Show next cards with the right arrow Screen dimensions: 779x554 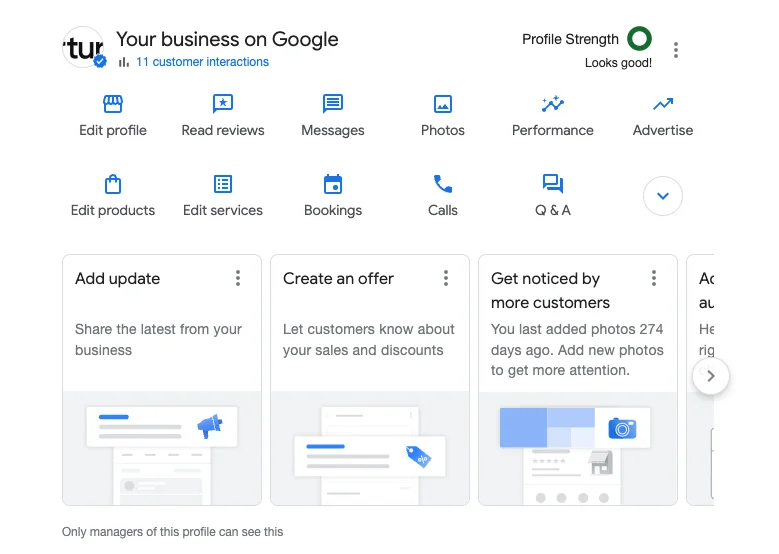pyautogui.click(x=711, y=376)
